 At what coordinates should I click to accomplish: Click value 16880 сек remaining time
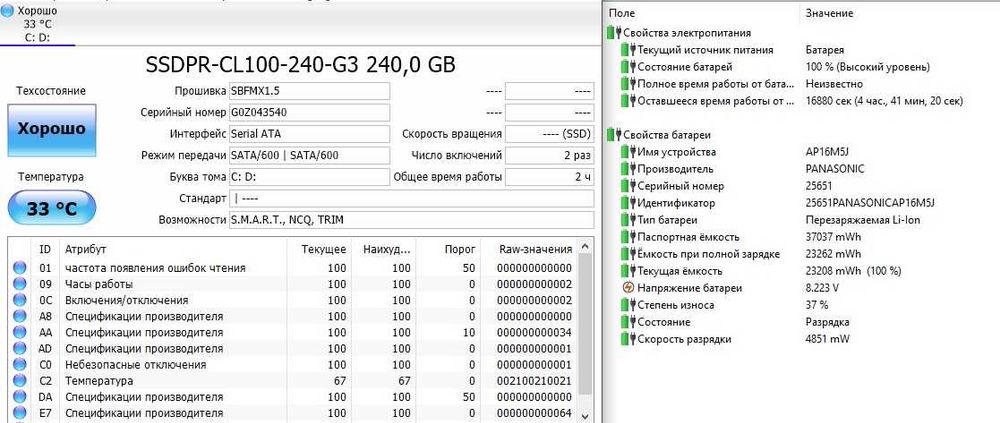(x=884, y=101)
